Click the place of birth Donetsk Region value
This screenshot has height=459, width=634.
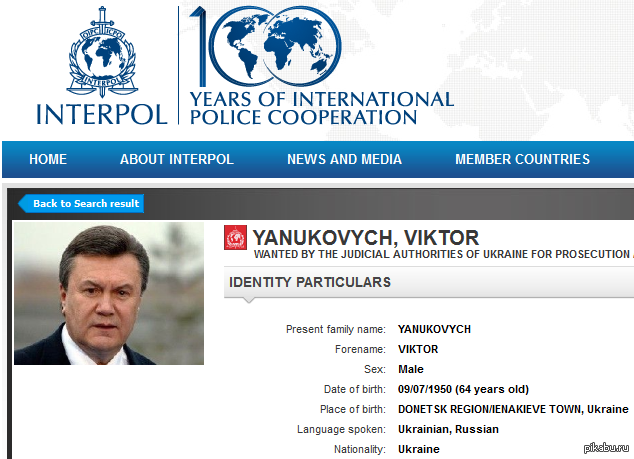[x=513, y=409]
